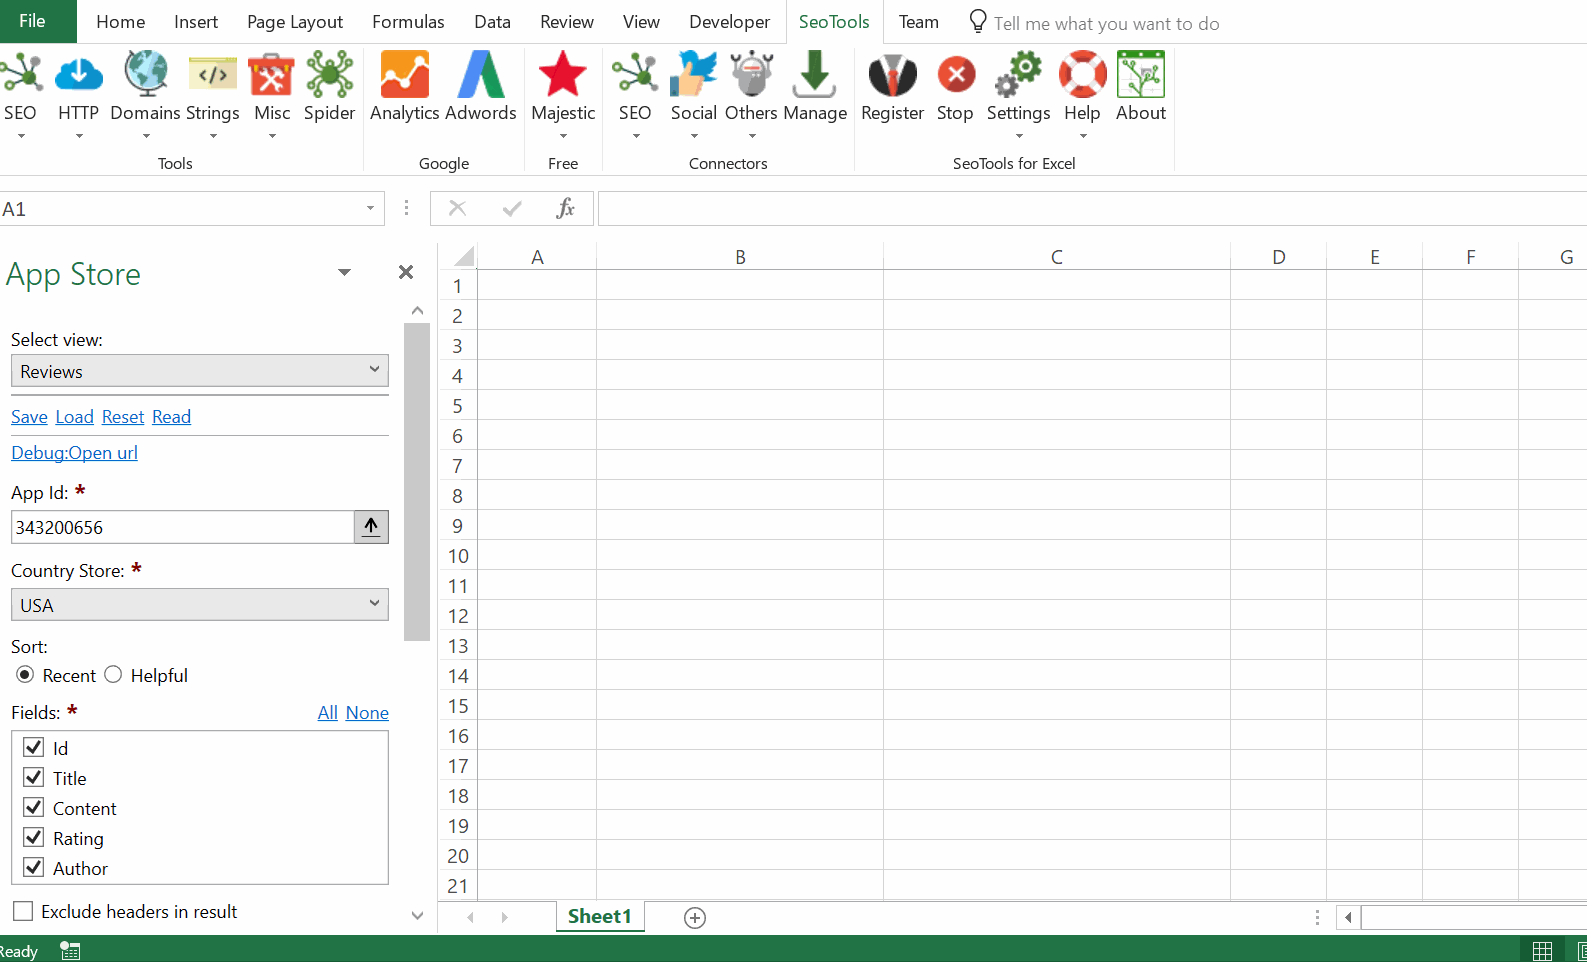
Task: Click the Debug:Open url link
Action: [74, 453]
